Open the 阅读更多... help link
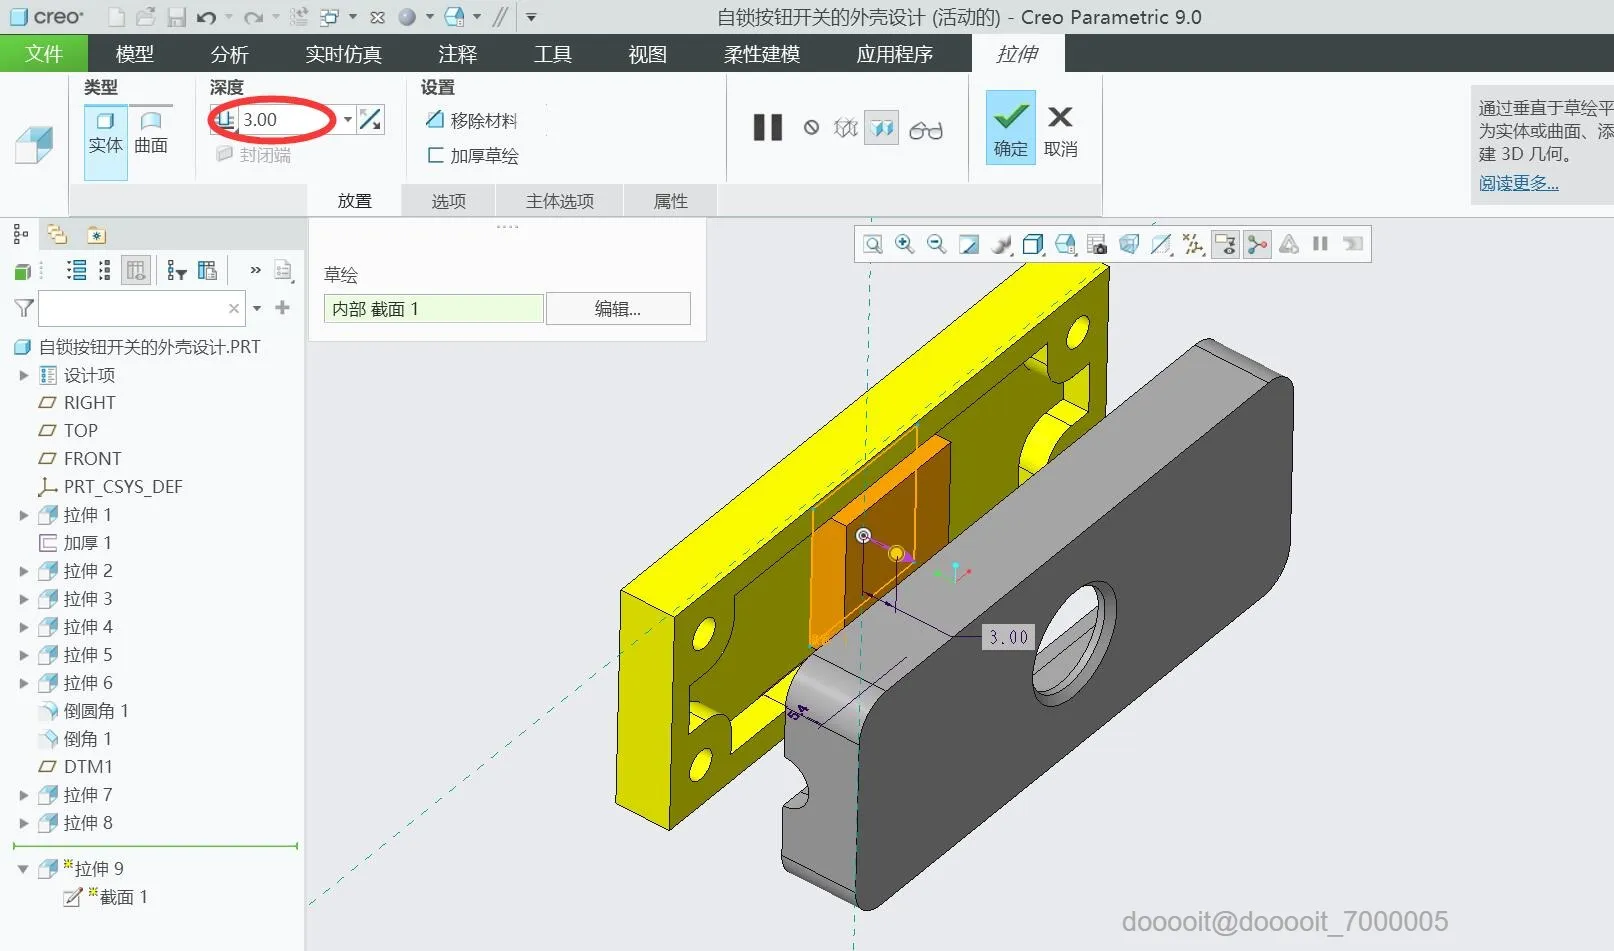Image resolution: width=1614 pixels, height=951 pixels. pos(1518,183)
